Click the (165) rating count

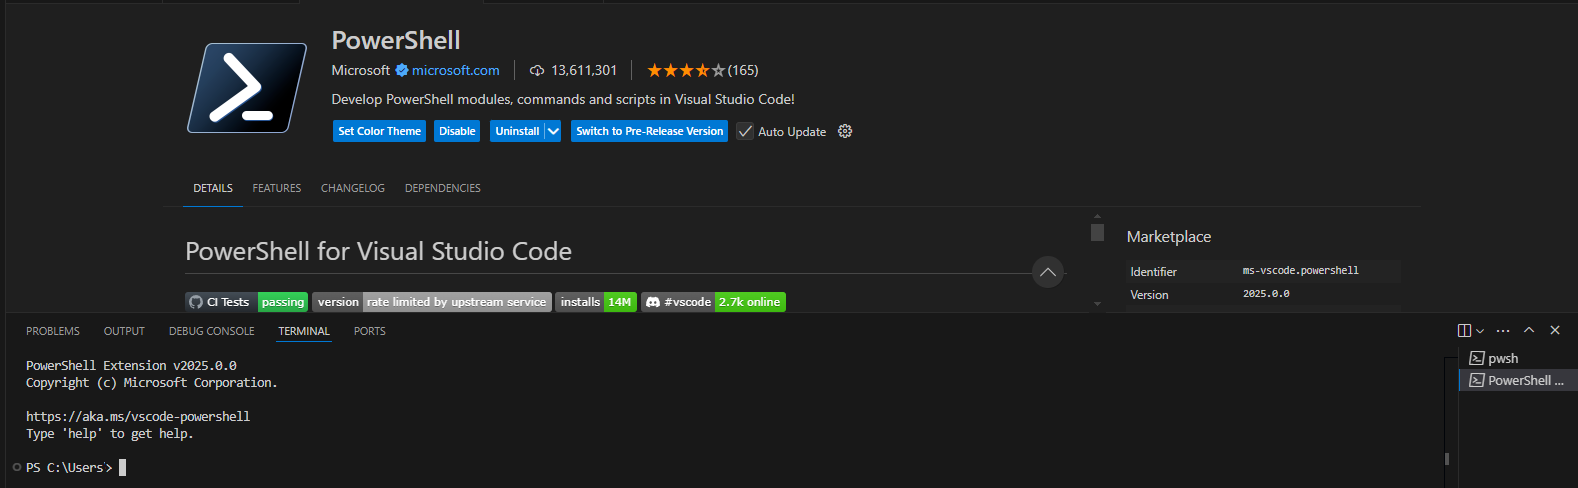(743, 70)
